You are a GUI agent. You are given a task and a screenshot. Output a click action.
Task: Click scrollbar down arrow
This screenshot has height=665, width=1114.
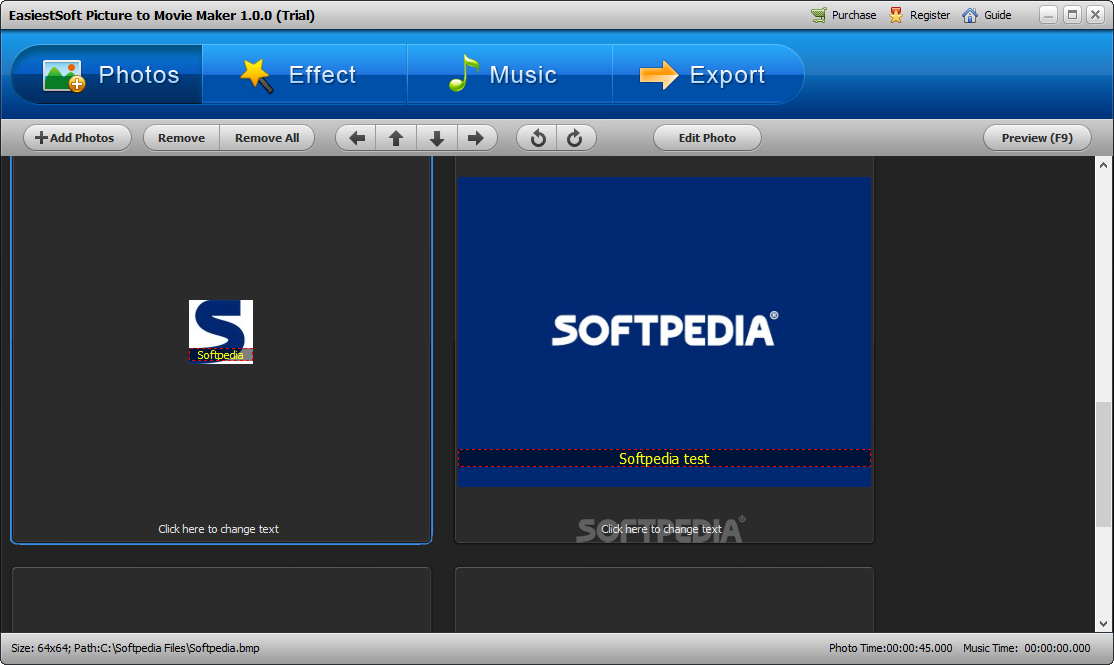coord(1103,624)
